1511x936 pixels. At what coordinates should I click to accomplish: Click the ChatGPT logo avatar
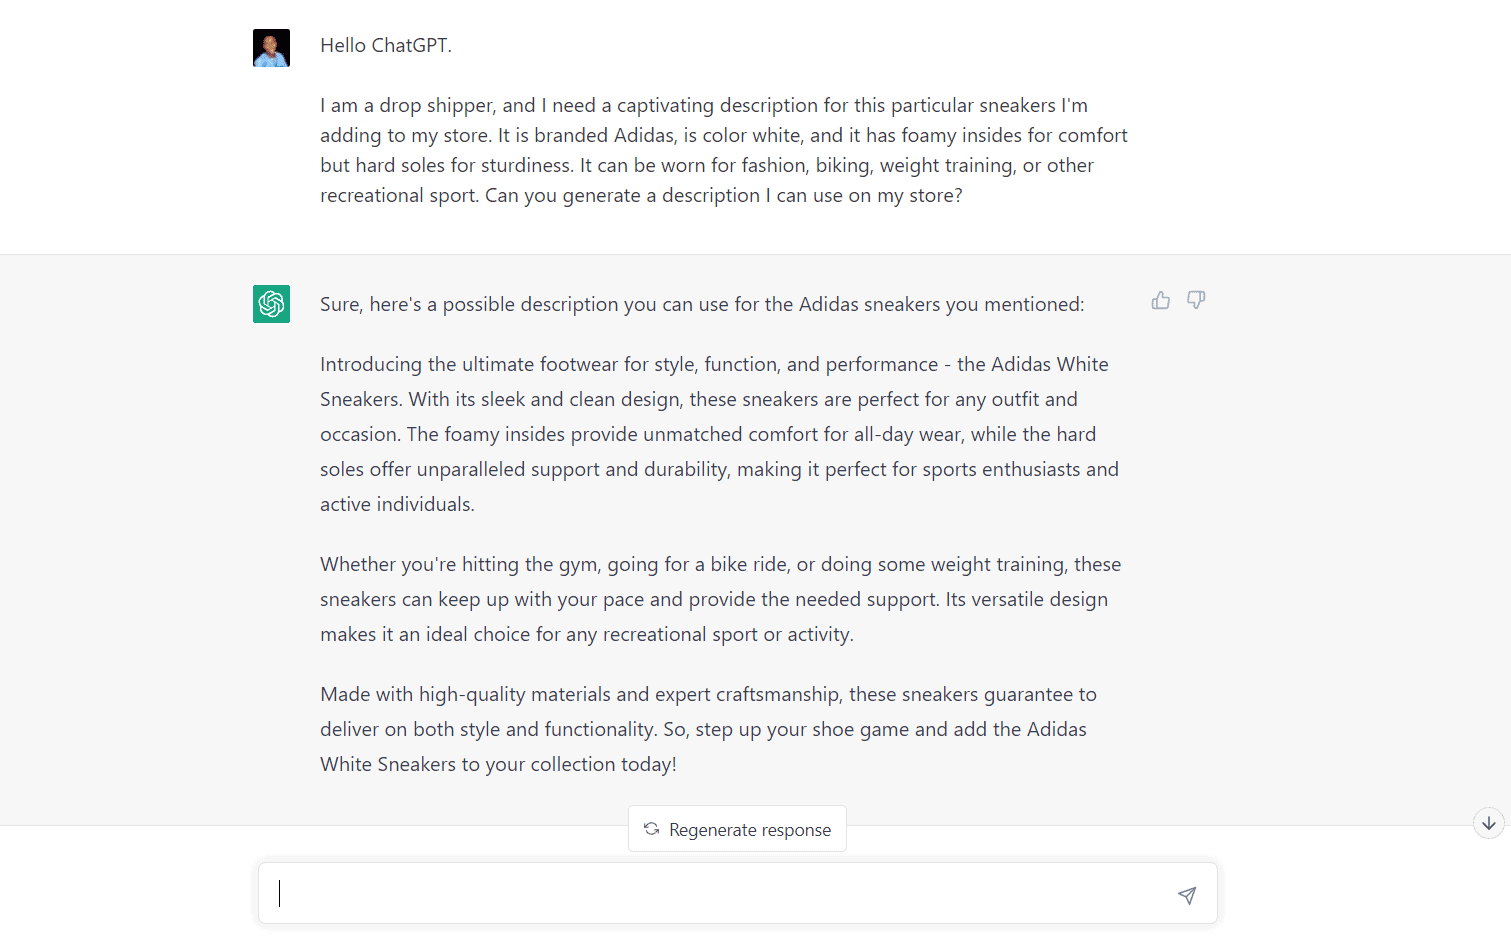[x=271, y=304]
